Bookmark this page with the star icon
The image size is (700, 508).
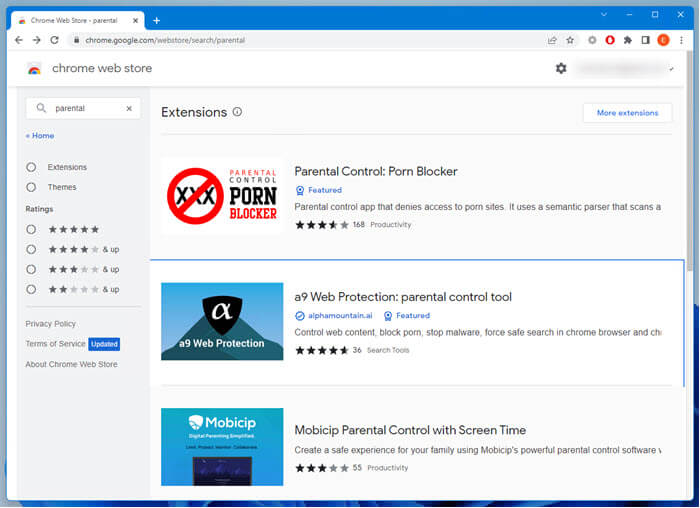click(570, 40)
